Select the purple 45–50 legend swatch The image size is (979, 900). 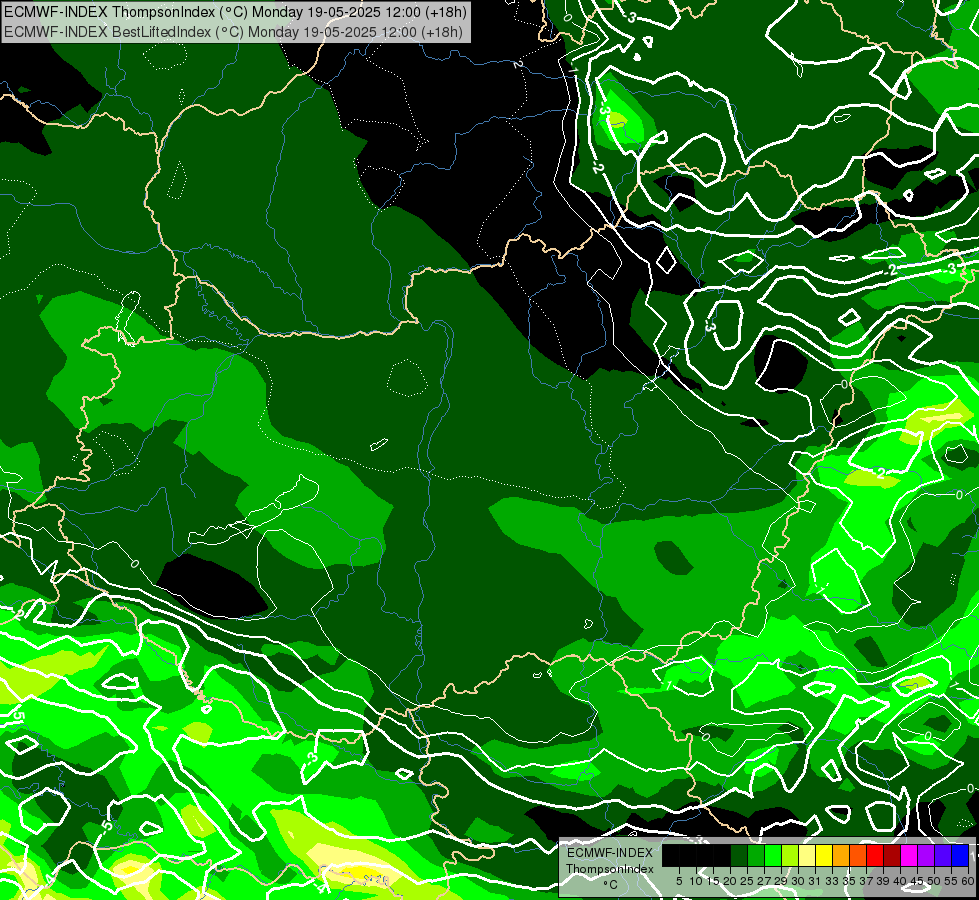926,856
